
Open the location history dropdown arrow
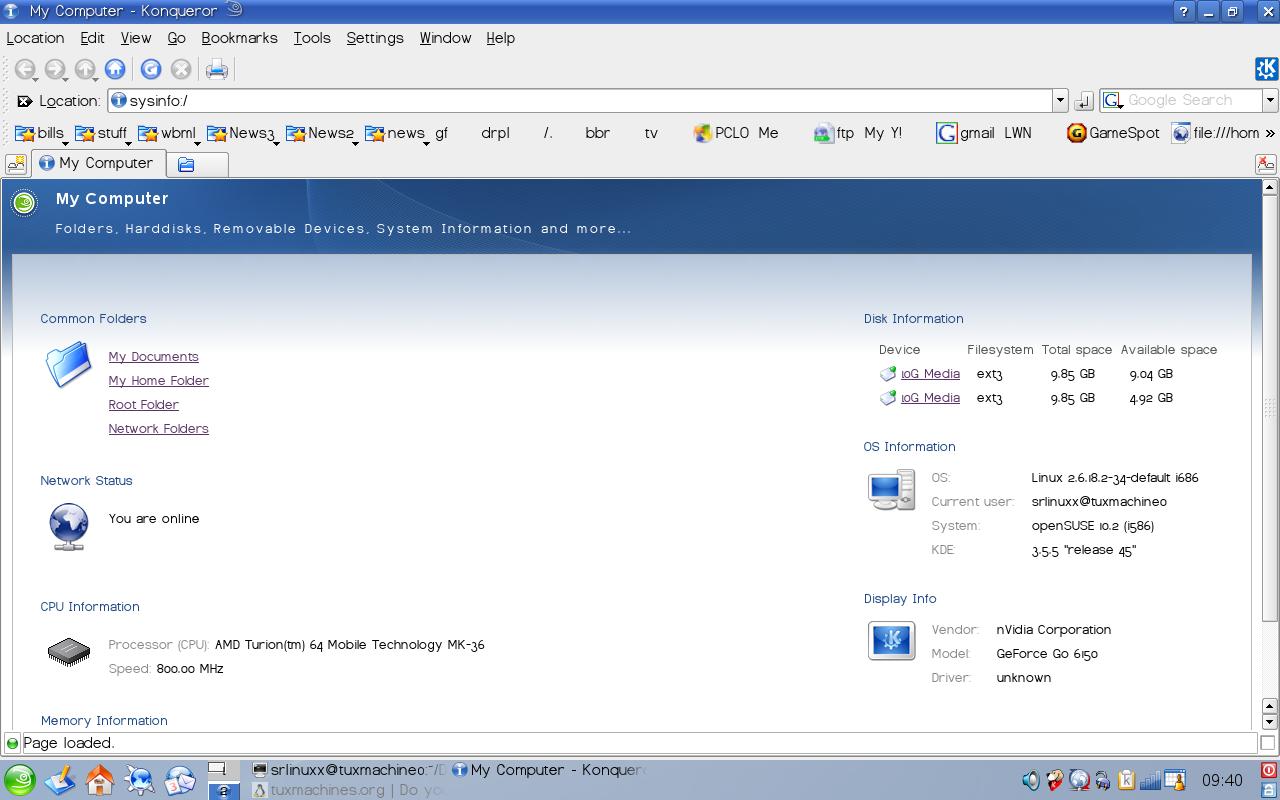[1060, 101]
